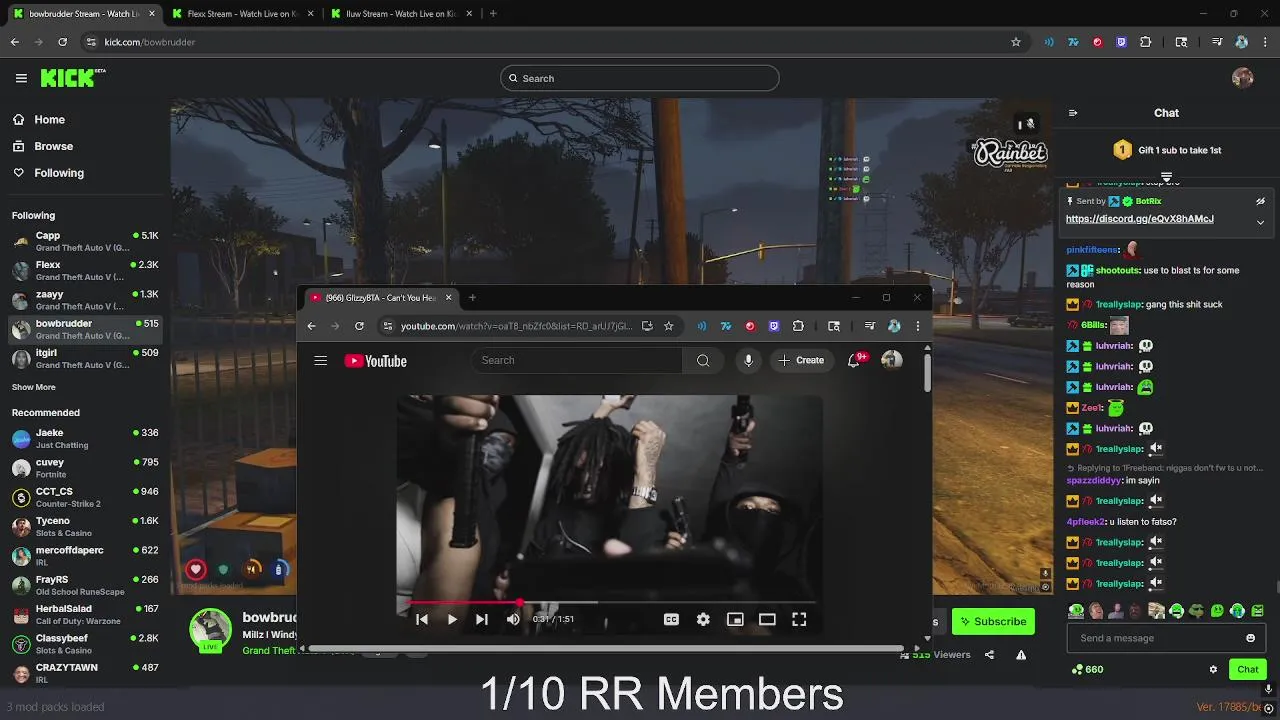Focus the YouTube search field
The image size is (1280, 720).
coord(577,360)
